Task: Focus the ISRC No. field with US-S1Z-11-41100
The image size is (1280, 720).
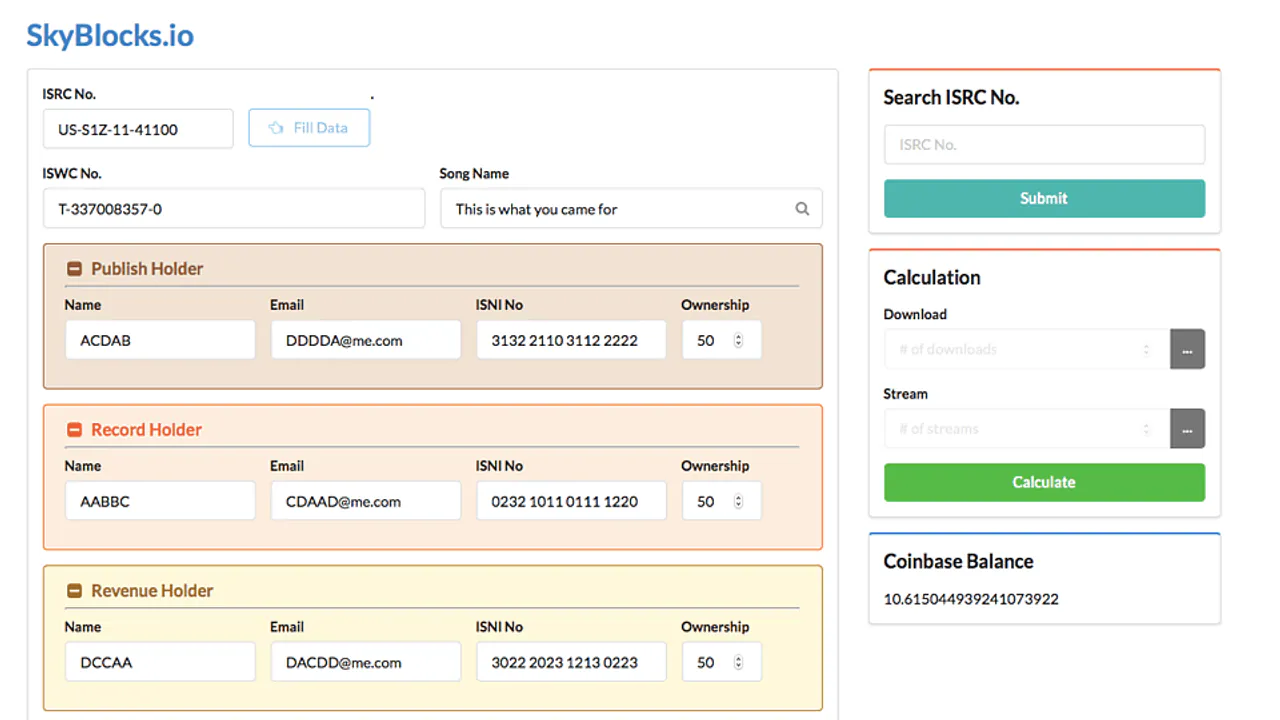Action: point(138,129)
